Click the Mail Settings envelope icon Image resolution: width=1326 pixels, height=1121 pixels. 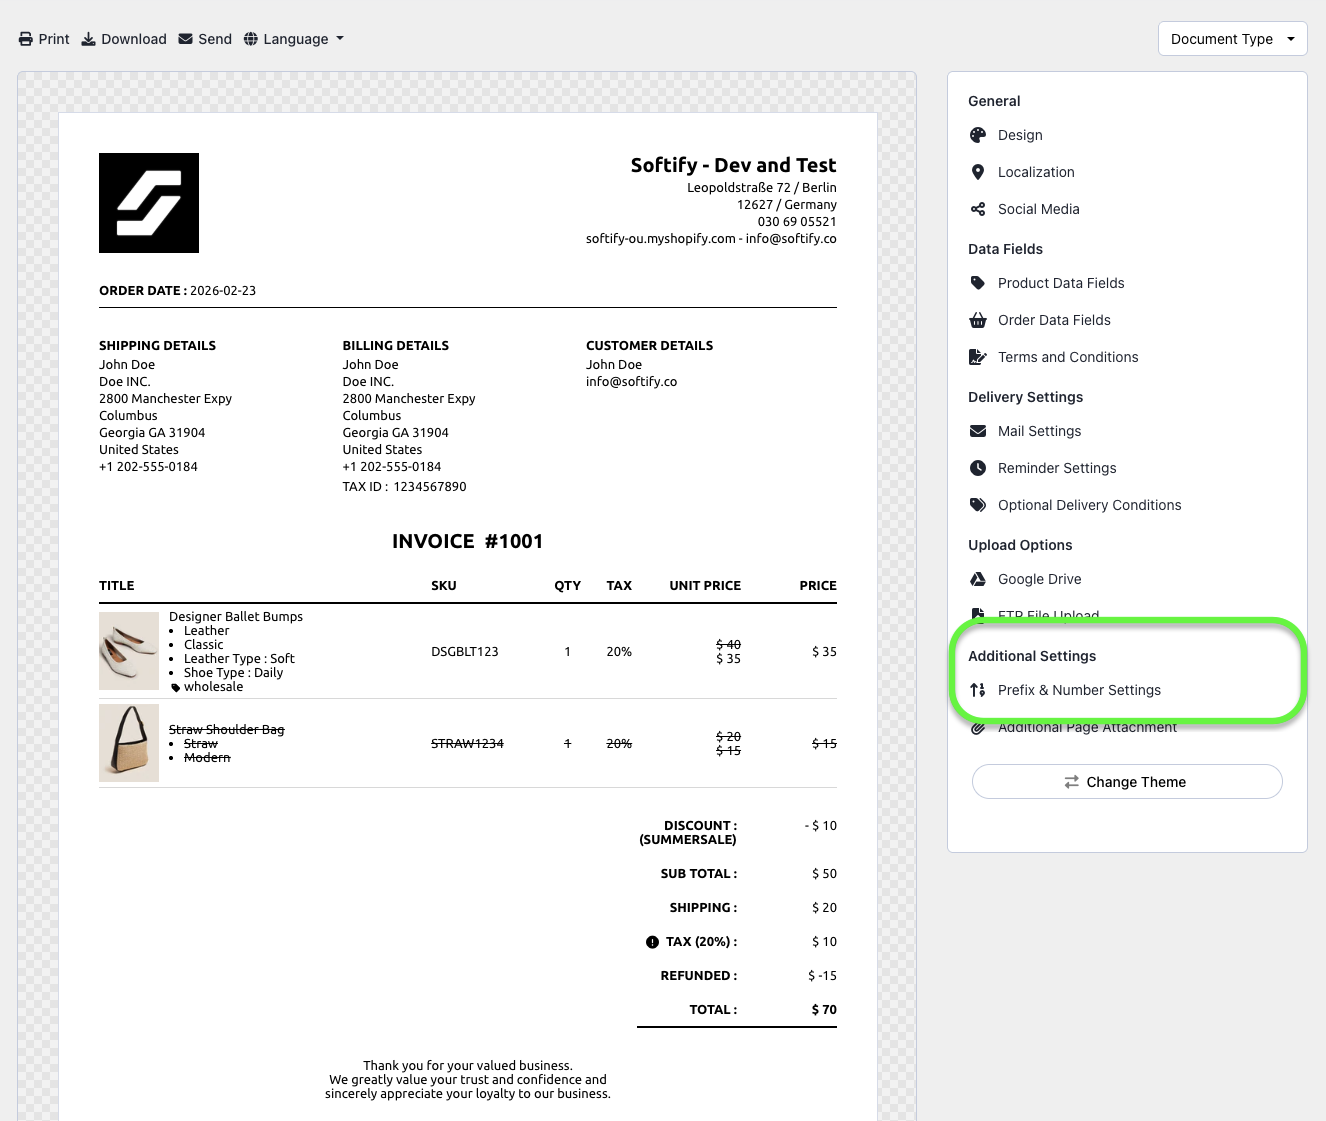[x=978, y=431]
